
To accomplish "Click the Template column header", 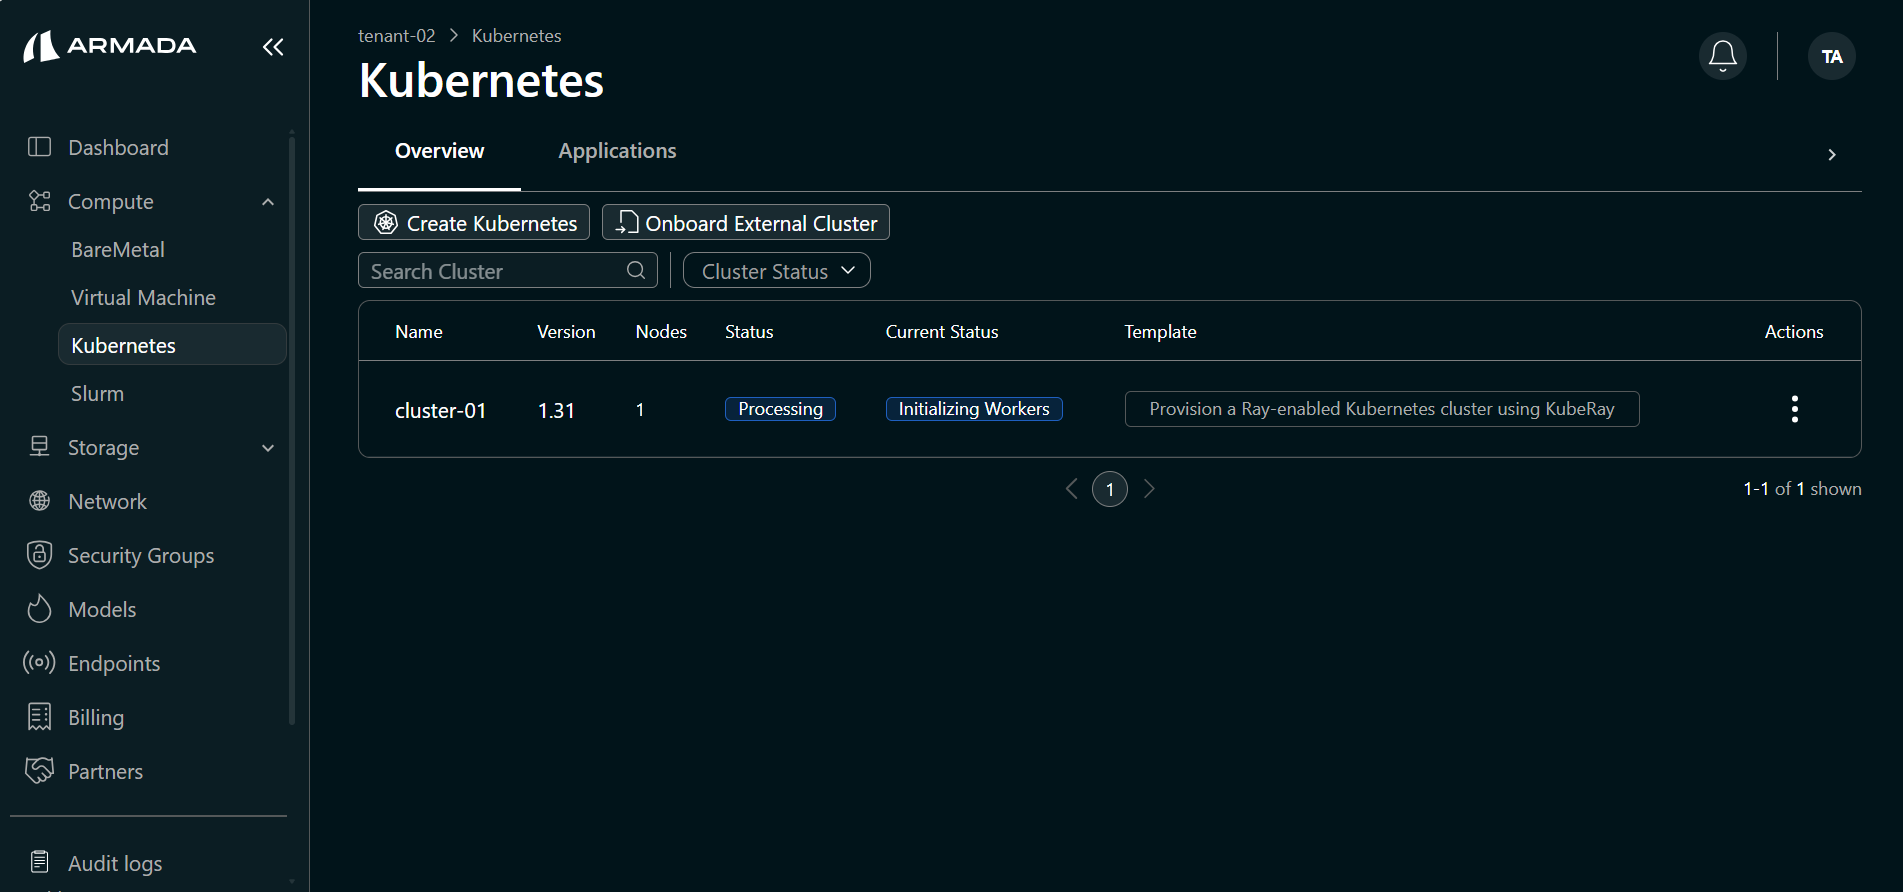I will (1160, 332).
